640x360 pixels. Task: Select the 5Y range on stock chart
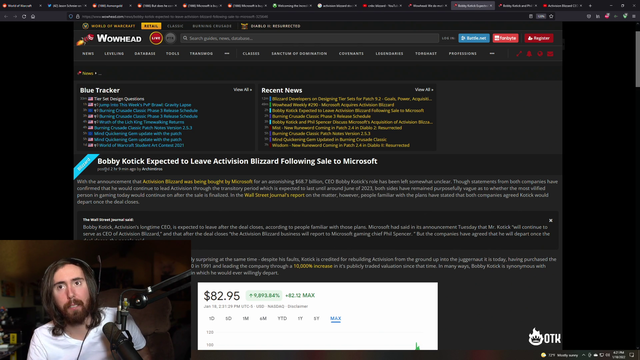pos(316,318)
